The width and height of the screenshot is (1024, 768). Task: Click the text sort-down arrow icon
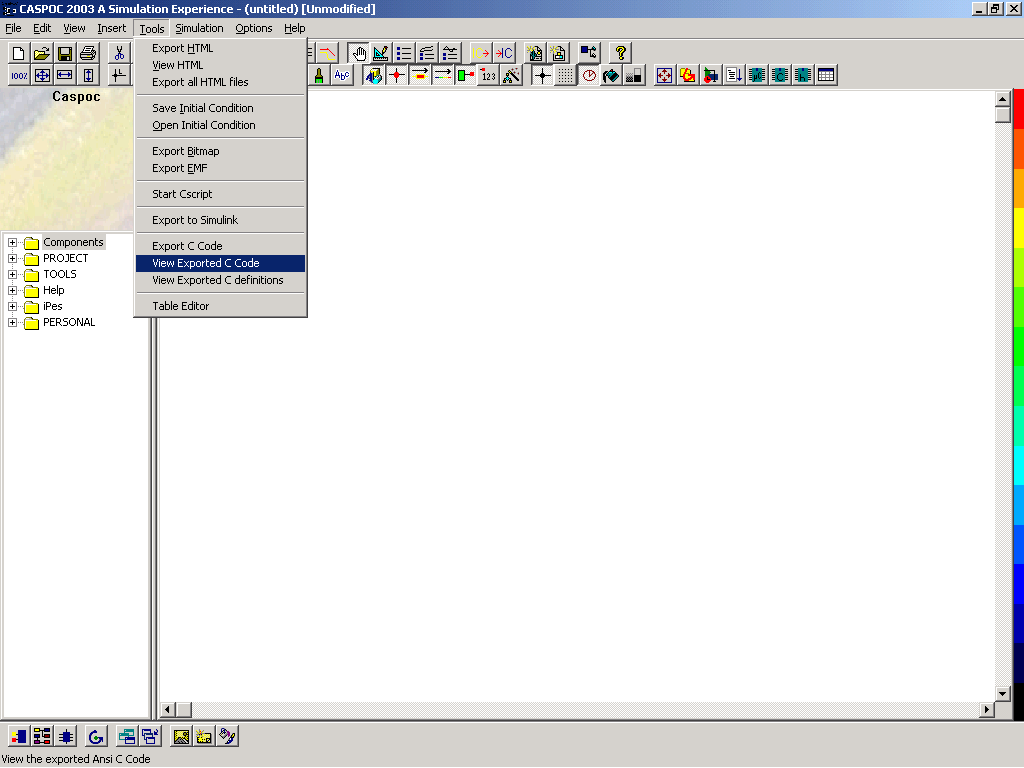click(x=734, y=76)
